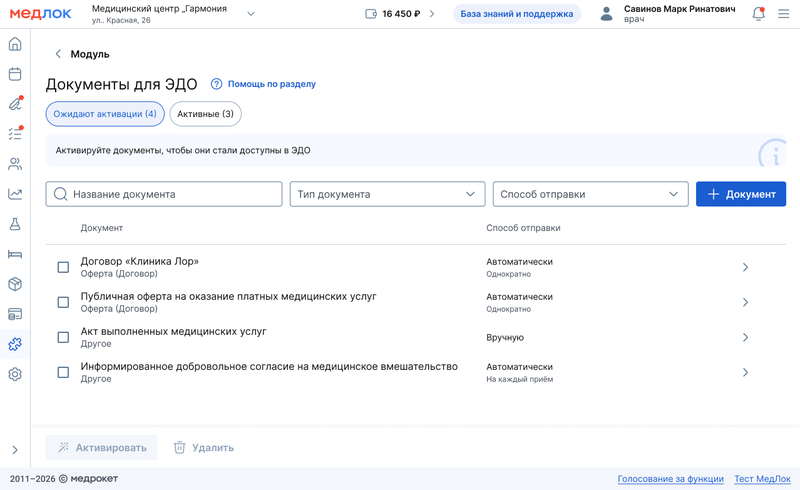
Task: Open the clinic selector dropdown arrow
Action: tap(251, 14)
